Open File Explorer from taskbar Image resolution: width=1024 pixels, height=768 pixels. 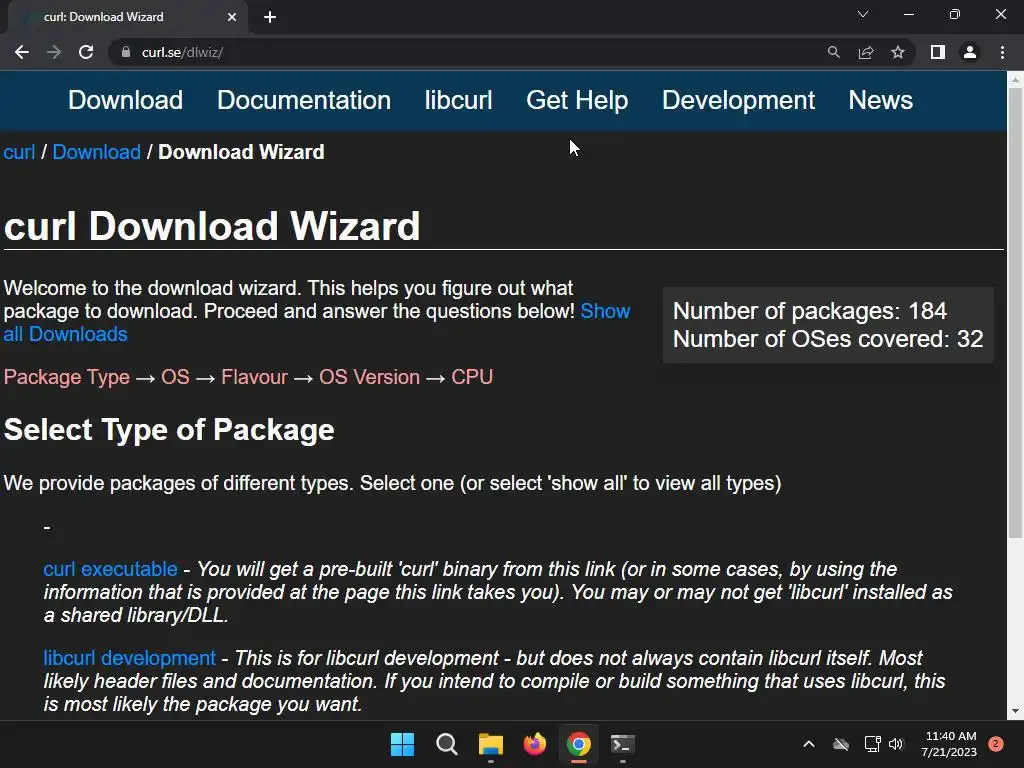(490, 744)
